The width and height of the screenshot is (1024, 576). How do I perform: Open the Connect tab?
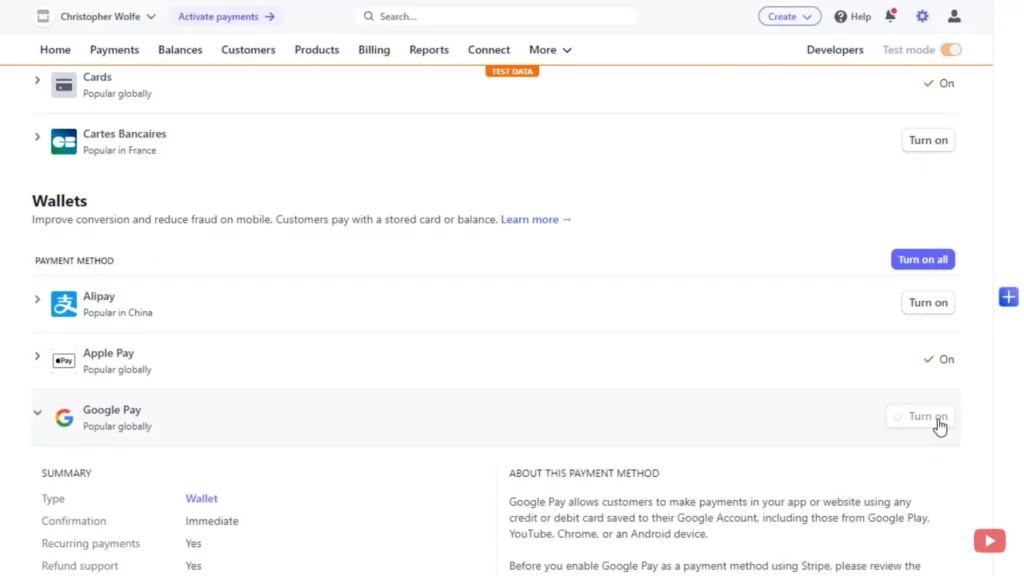coord(488,50)
